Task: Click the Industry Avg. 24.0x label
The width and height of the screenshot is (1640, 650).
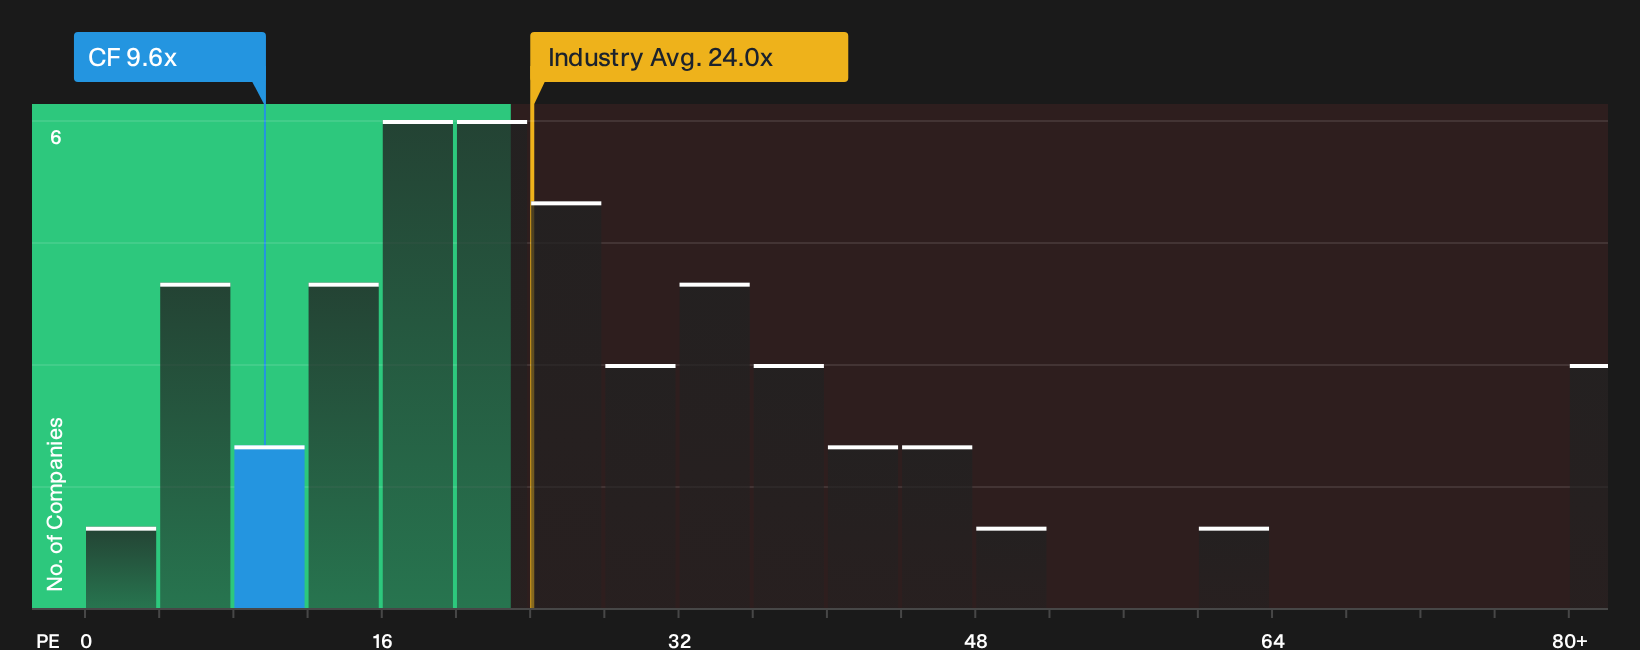Action: 688,57
